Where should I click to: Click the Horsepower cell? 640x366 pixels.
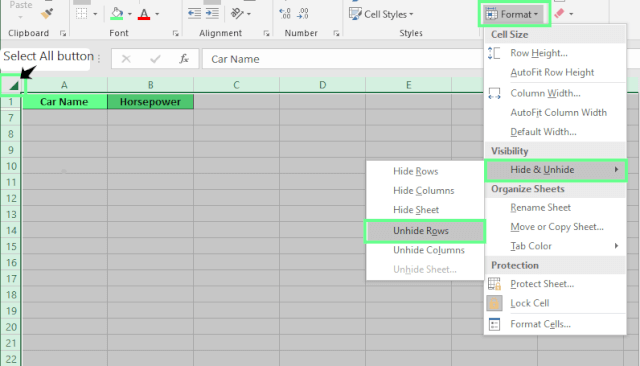[151, 102]
